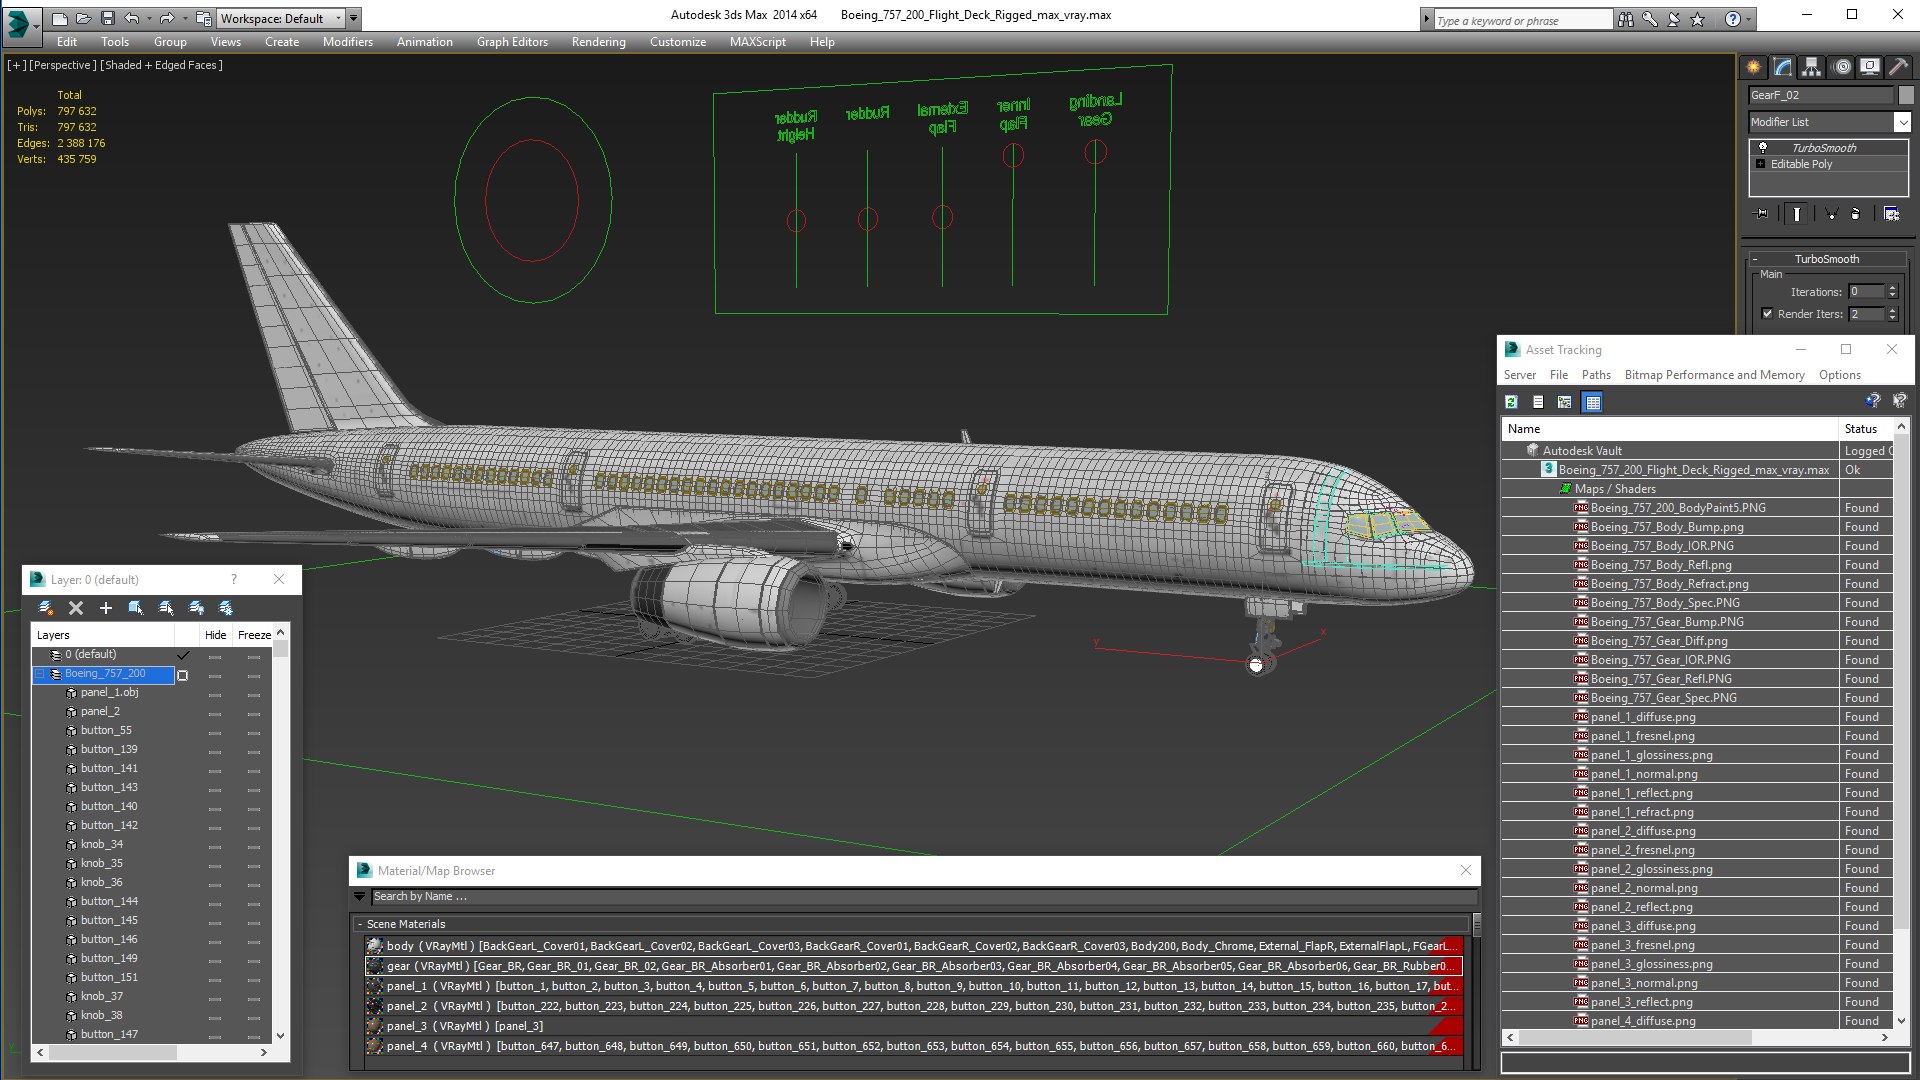Collapse Scene Materials section
Image resolution: width=1920 pixels, height=1080 pixels.
360,924
